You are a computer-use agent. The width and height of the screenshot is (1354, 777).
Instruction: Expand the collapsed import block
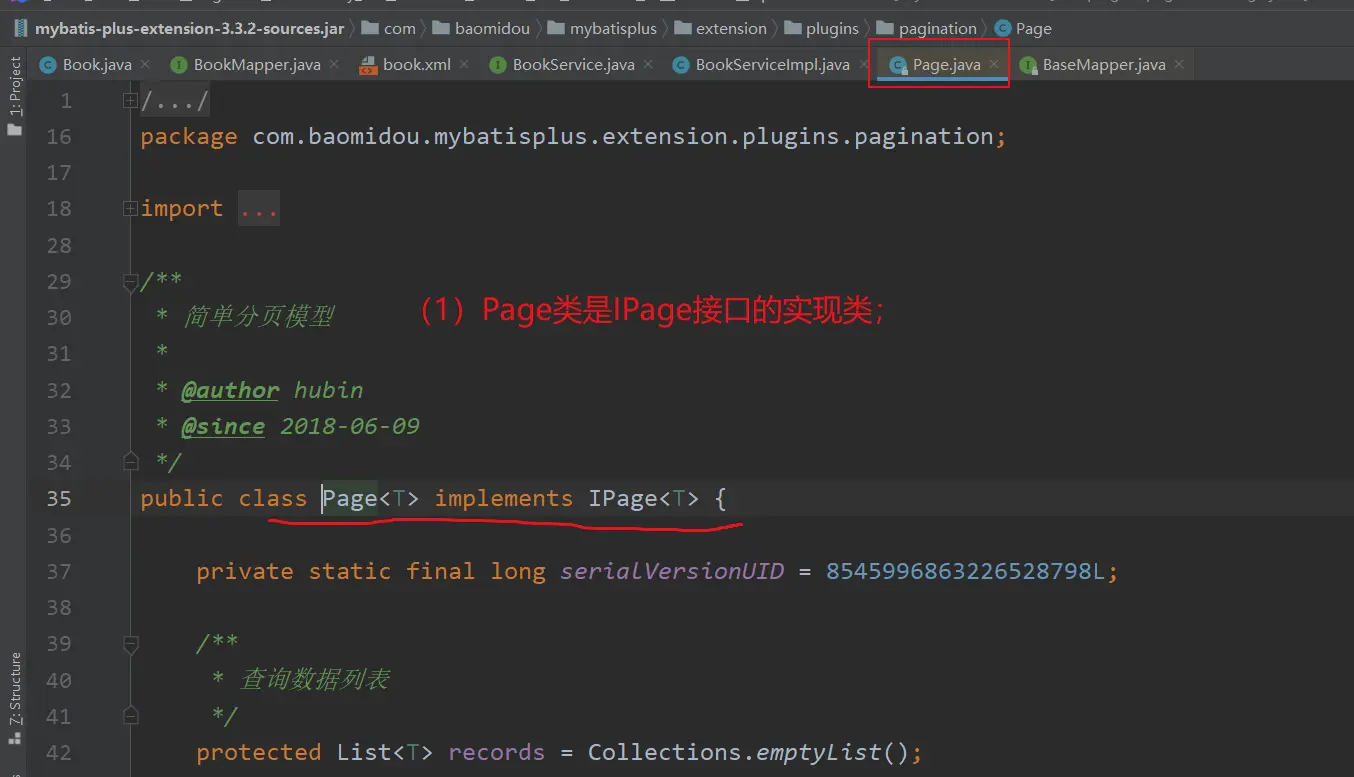[x=129, y=208]
